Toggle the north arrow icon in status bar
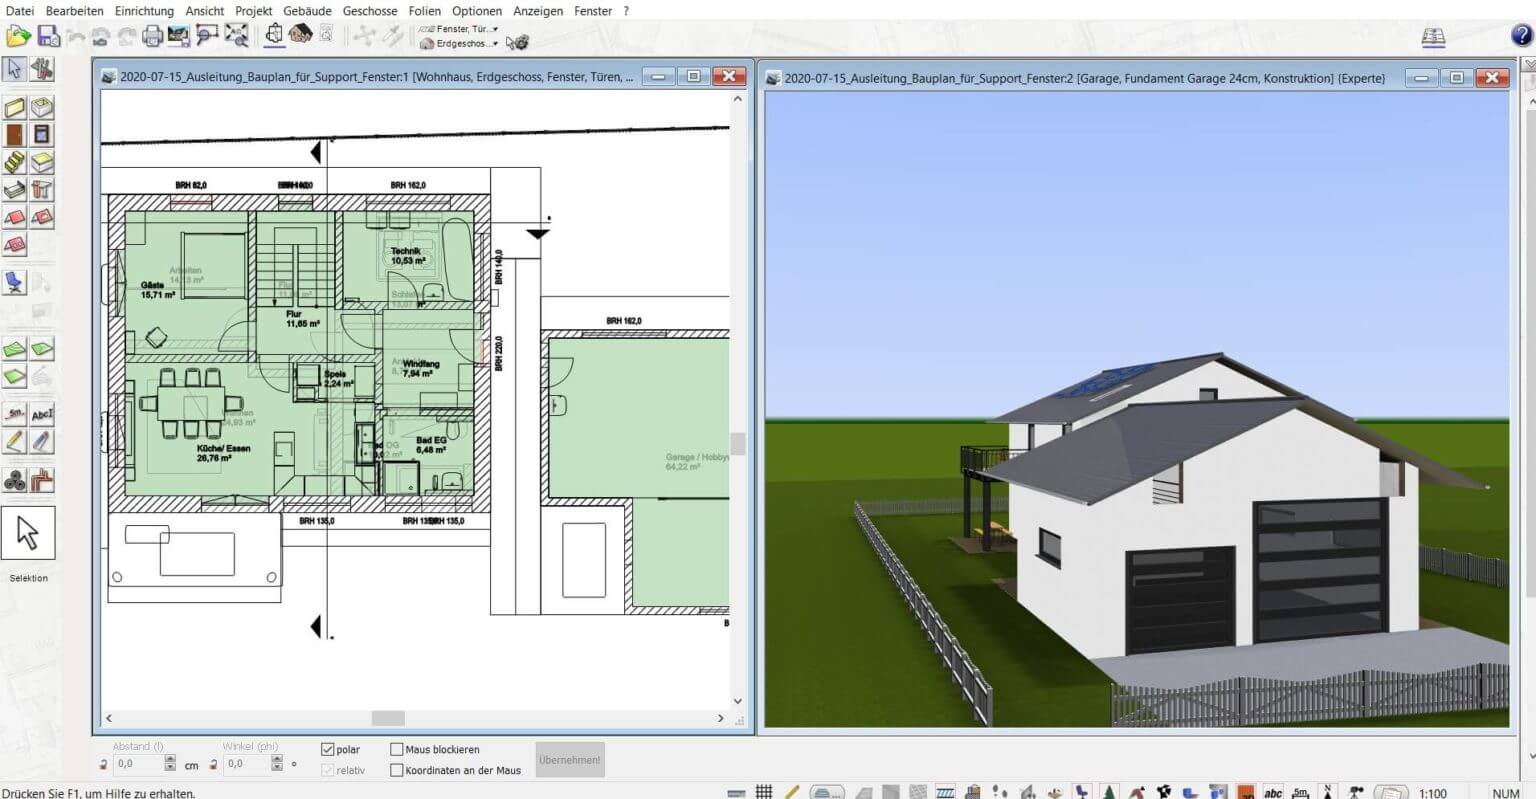 point(1329,792)
